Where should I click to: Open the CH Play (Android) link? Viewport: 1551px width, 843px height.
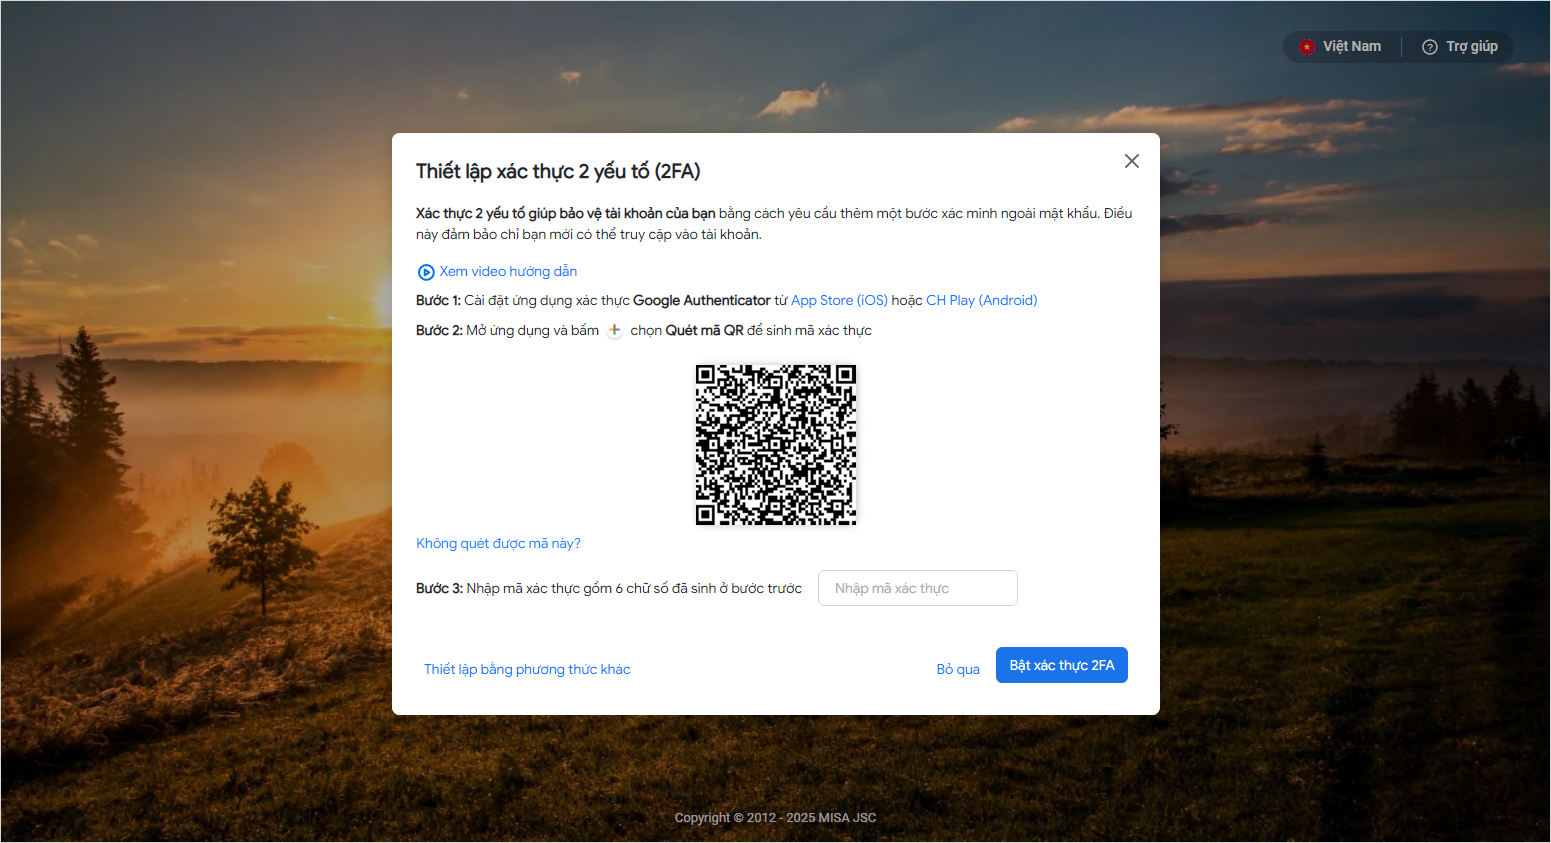point(981,300)
